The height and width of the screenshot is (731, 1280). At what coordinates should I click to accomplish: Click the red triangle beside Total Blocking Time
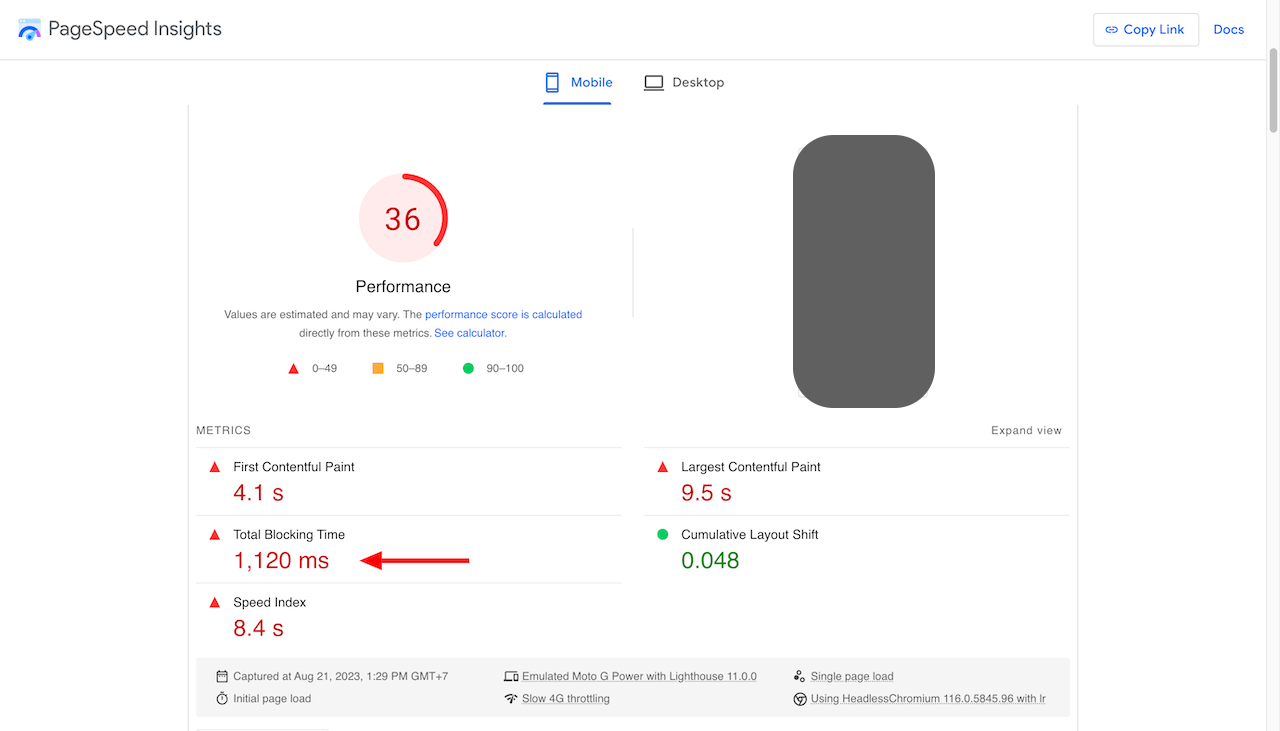(x=214, y=535)
